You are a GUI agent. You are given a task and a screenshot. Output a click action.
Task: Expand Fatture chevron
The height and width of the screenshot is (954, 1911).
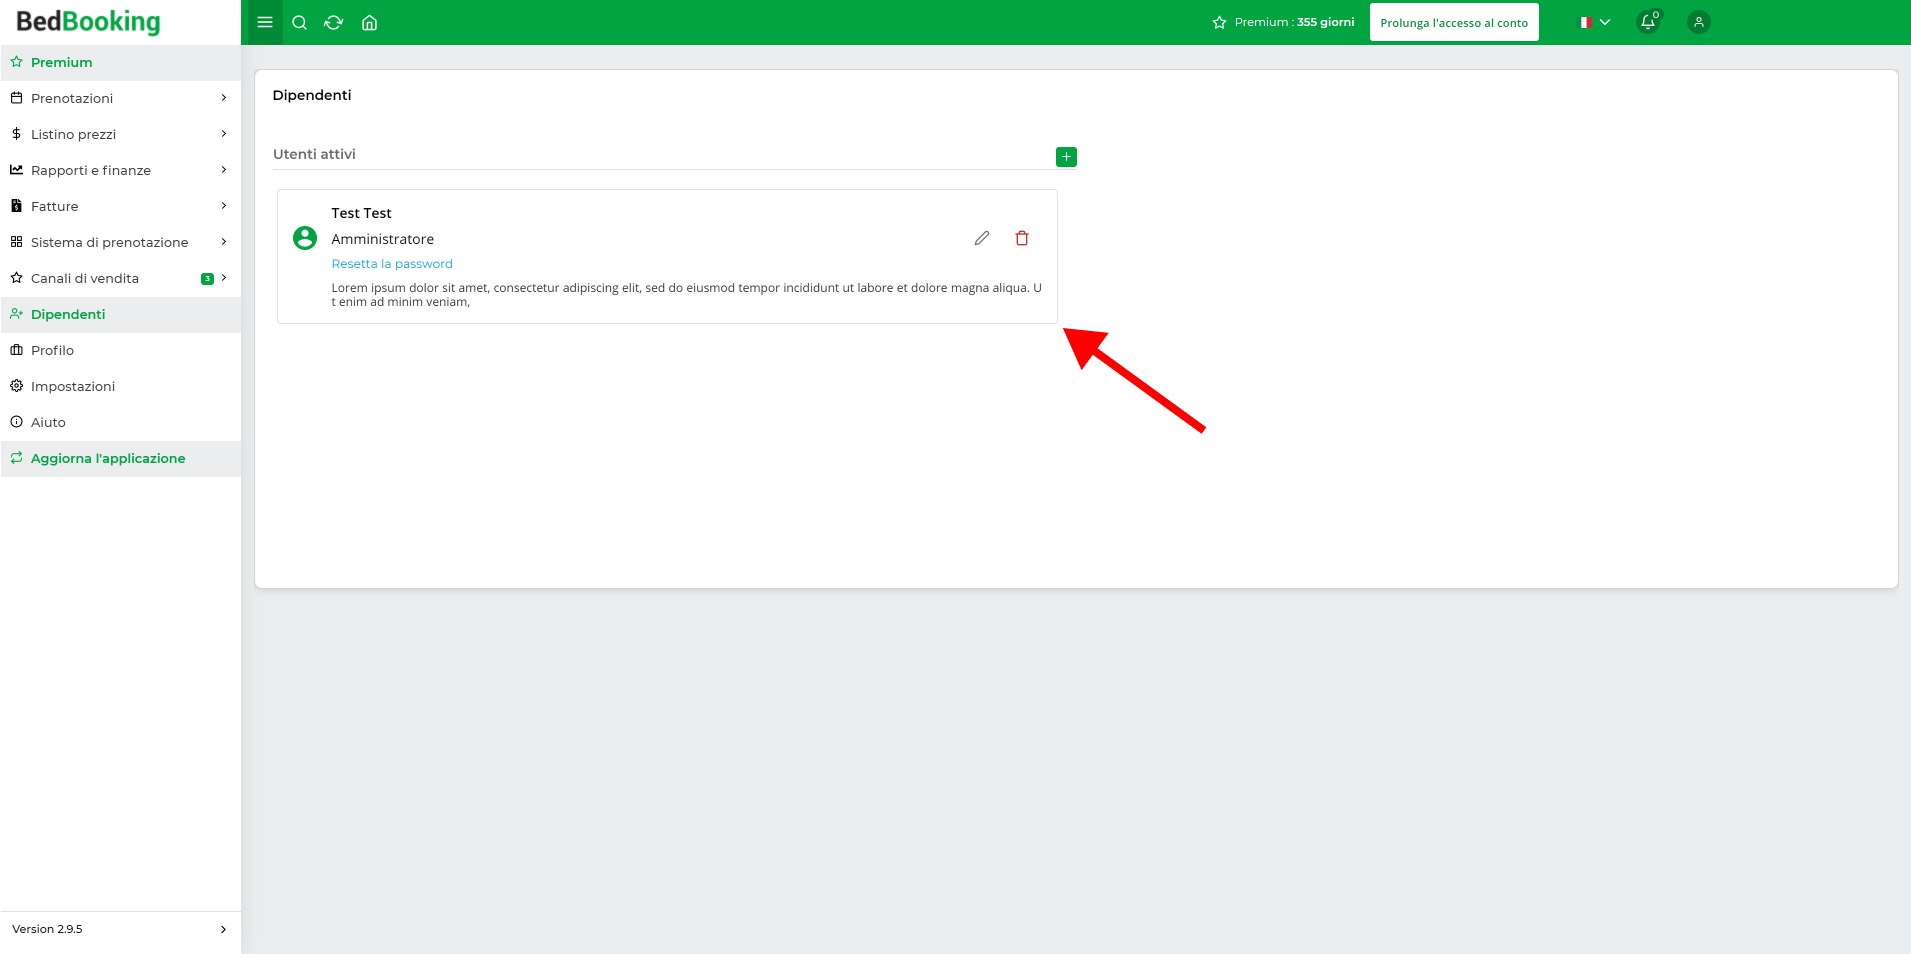click(x=224, y=206)
